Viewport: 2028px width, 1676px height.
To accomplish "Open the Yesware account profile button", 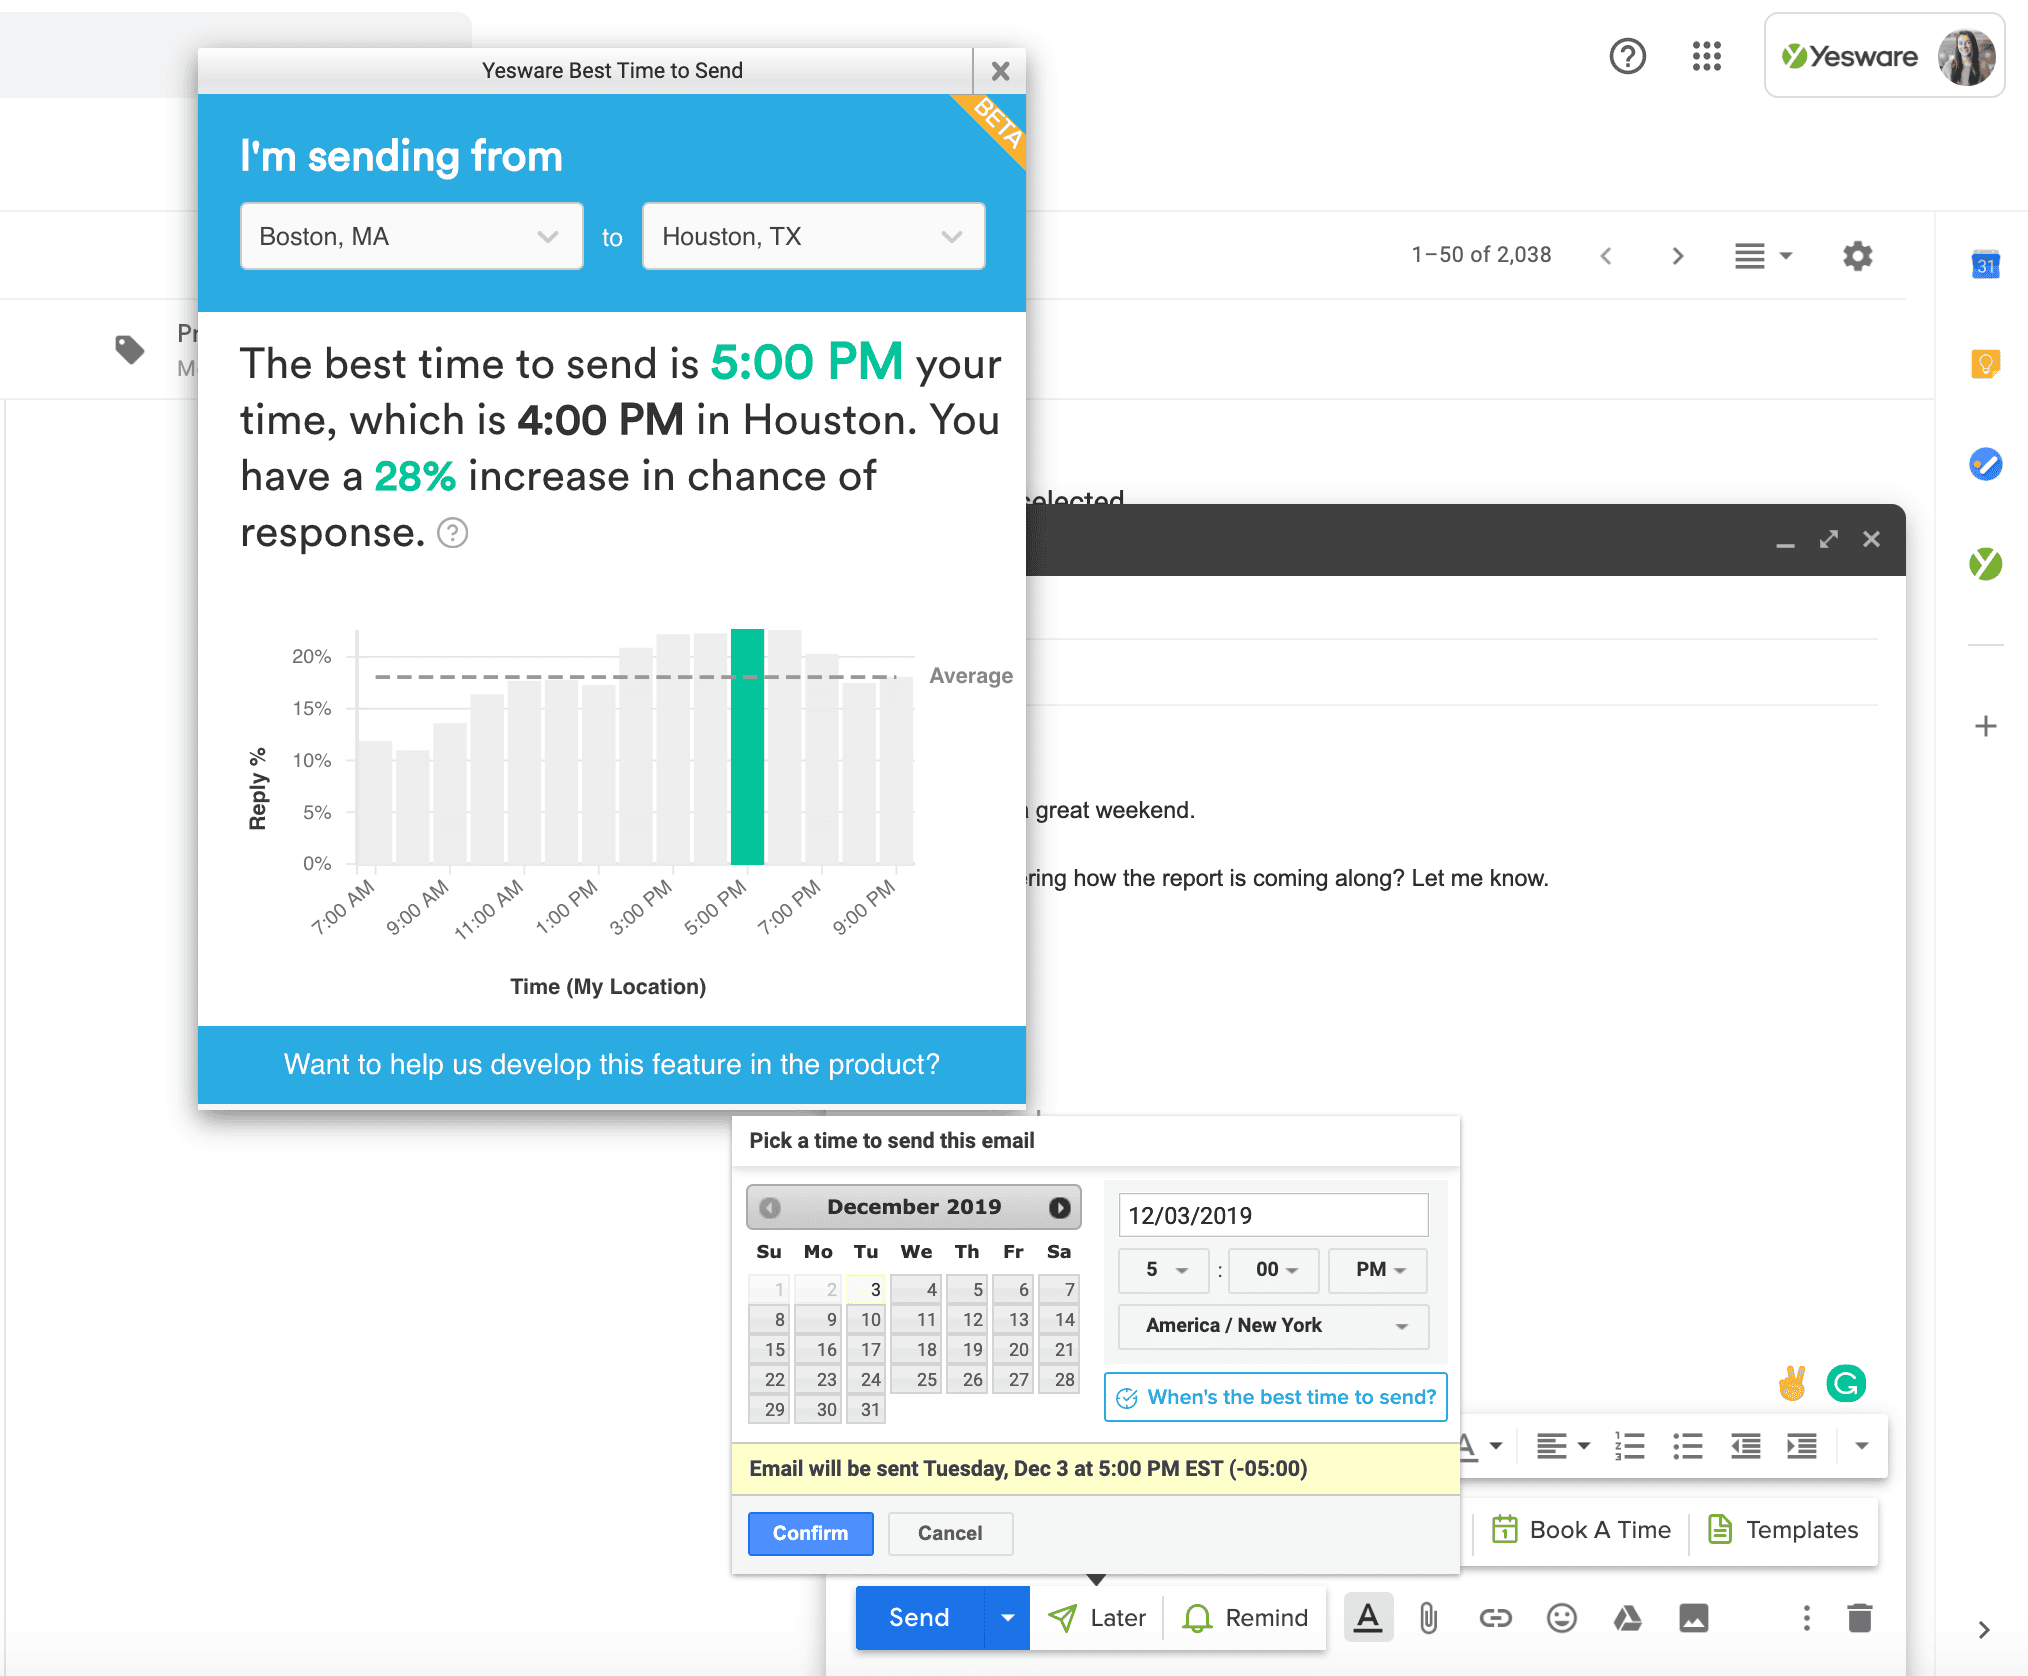I will coord(1885,56).
